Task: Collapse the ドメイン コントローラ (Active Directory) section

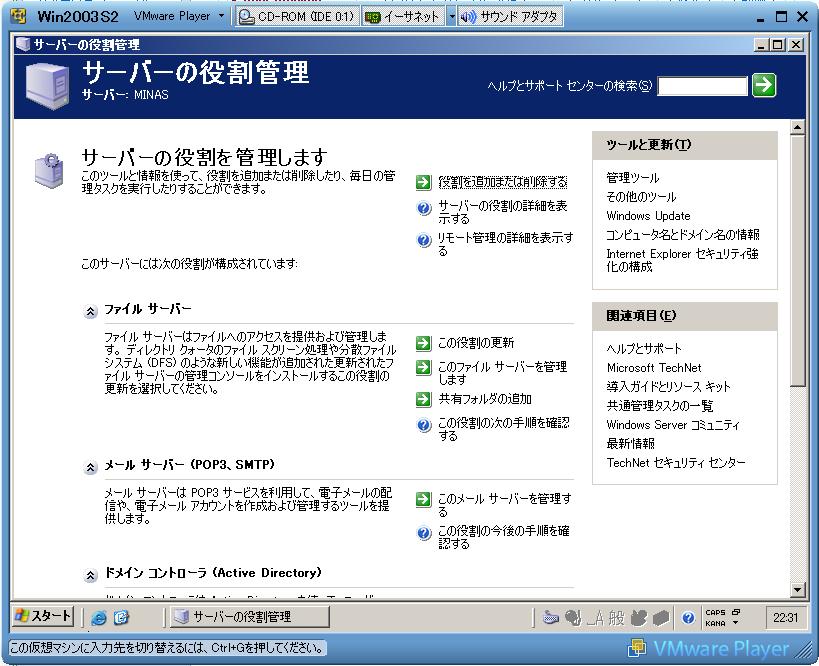Action: pyautogui.click(x=90, y=576)
